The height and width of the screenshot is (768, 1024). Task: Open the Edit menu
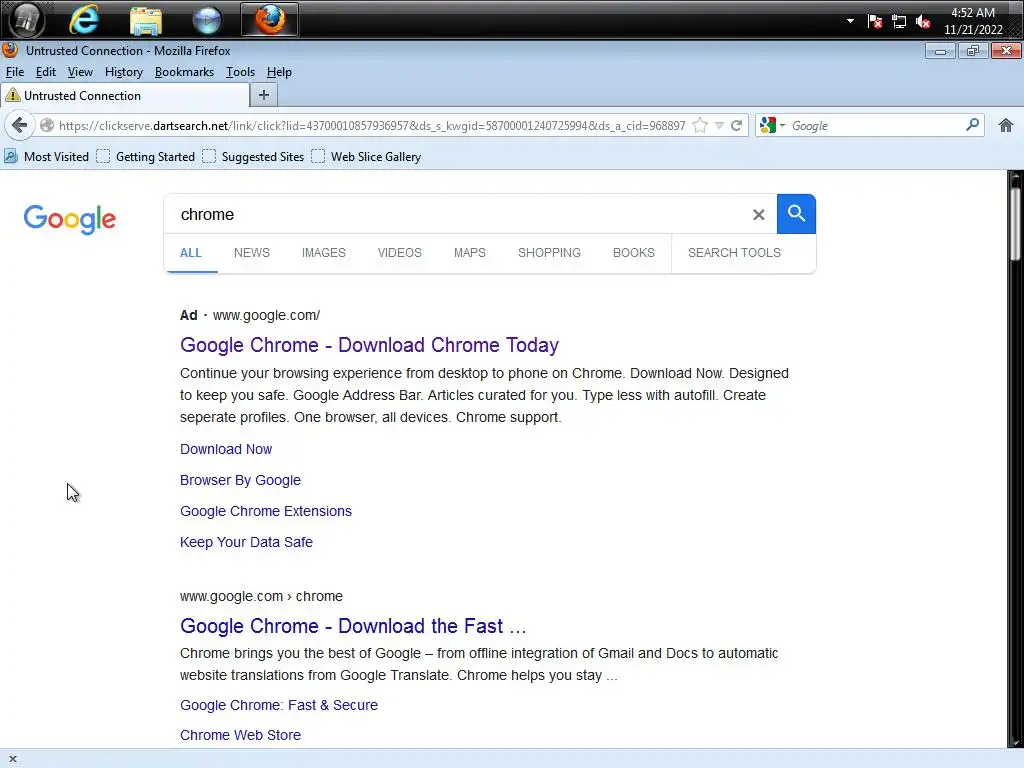coord(46,72)
